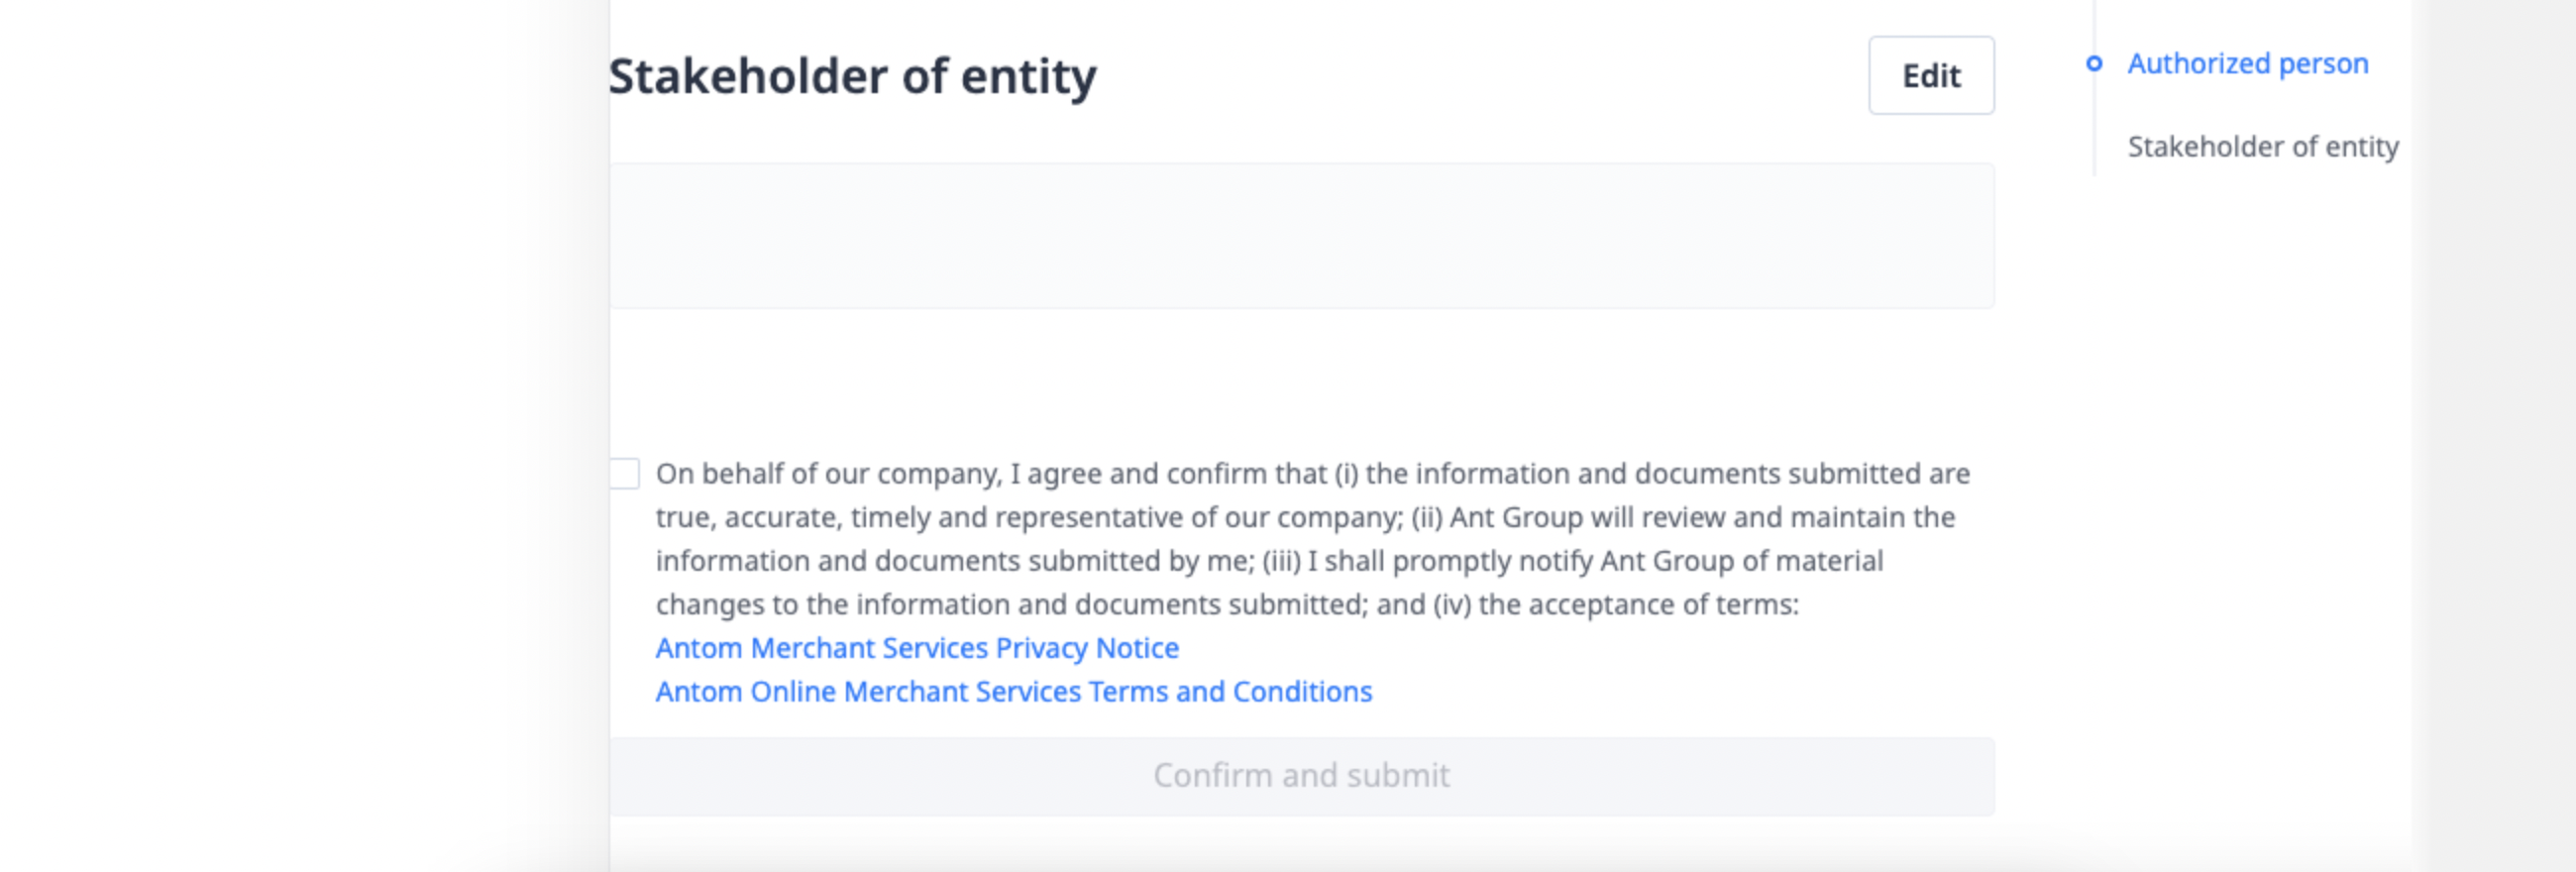Click the empty gray stakeholder details panel
The height and width of the screenshot is (872, 2576).
(1300, 236)
